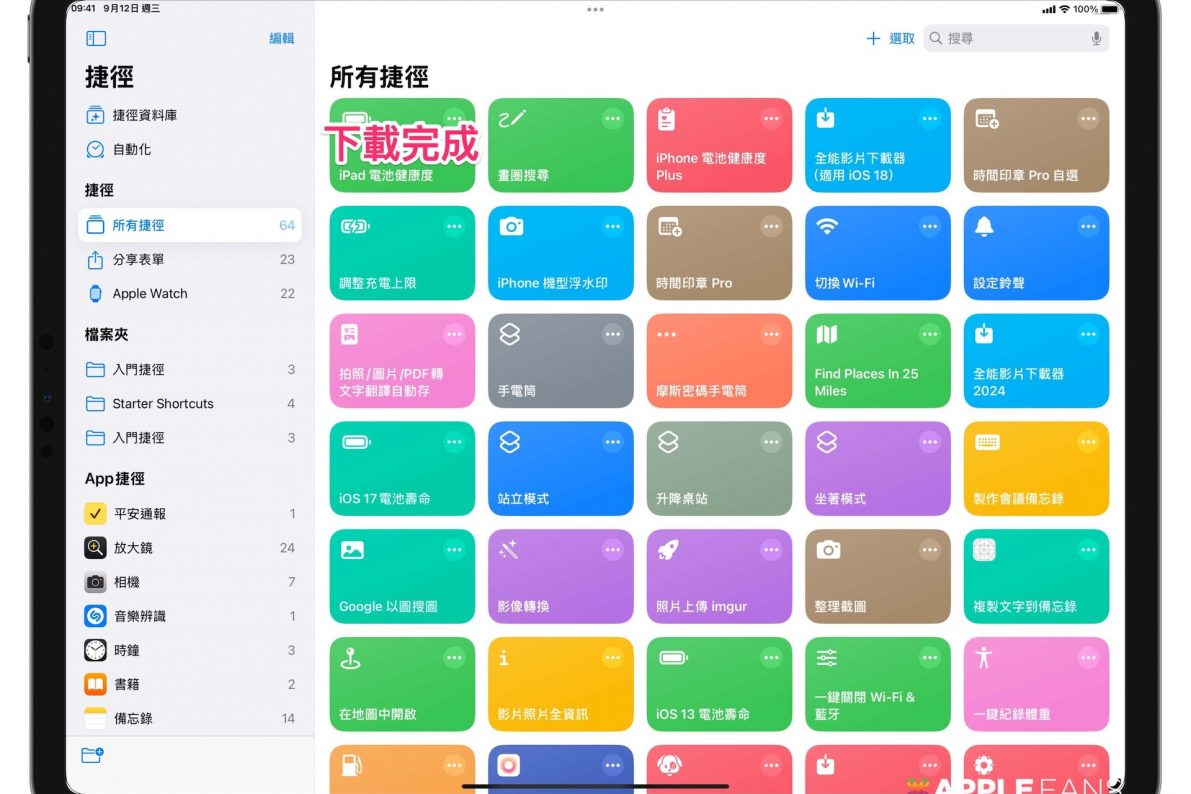Open the Starter Shortcuts folder
1191x794 pixels.
click(x=162, y=403)
